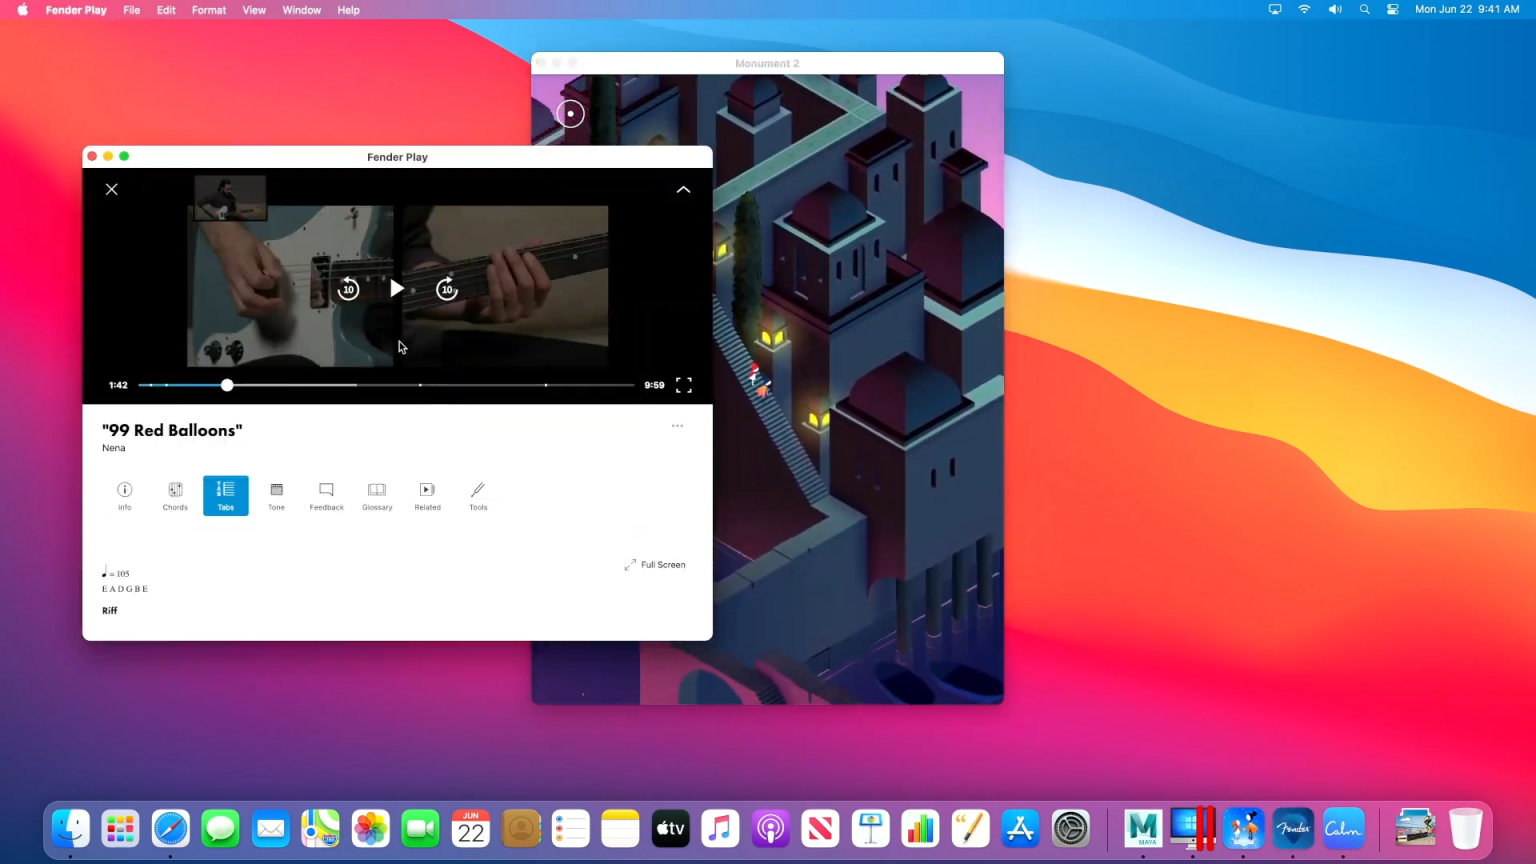Open Launchpad from the Dock

(121, 828)
